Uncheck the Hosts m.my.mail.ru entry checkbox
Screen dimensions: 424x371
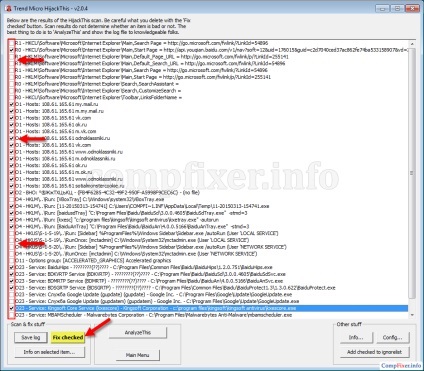[12, 111]
